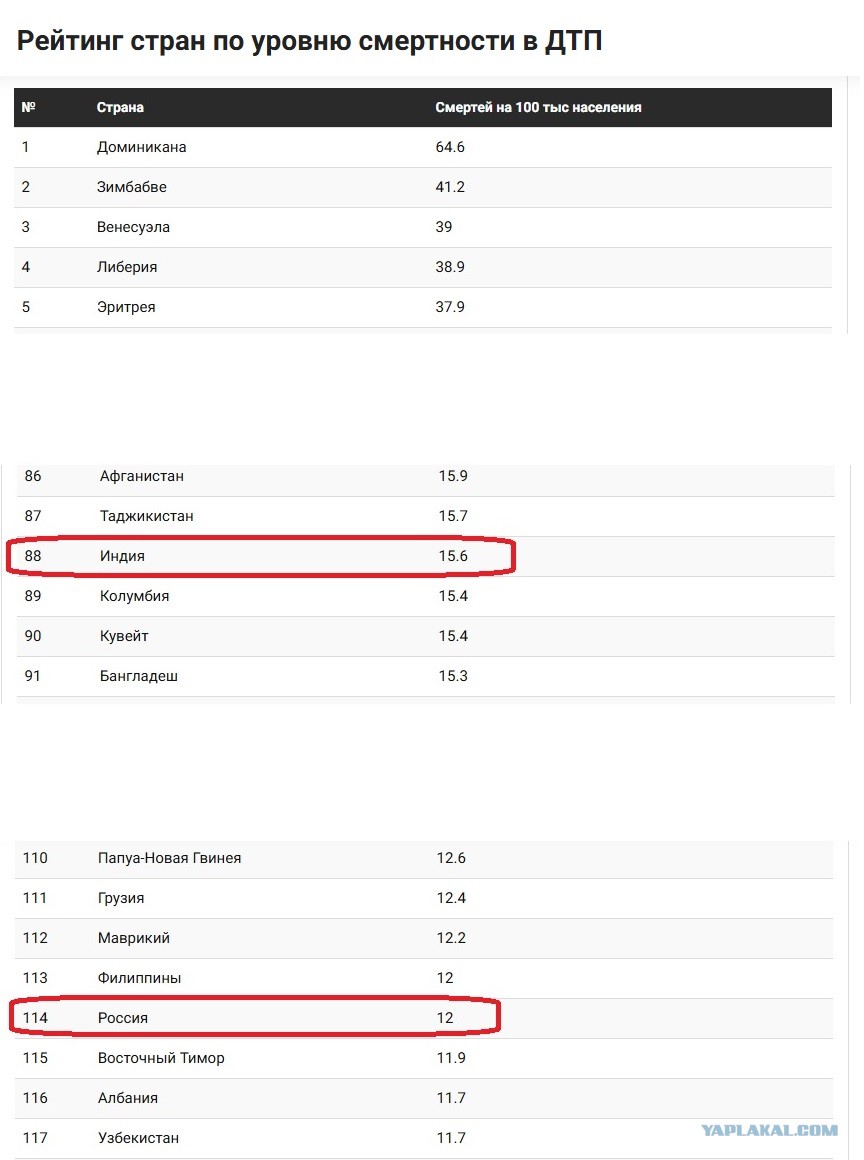Select the Грузия row
The image size is (864, 1160).
(x=424, y=899)
